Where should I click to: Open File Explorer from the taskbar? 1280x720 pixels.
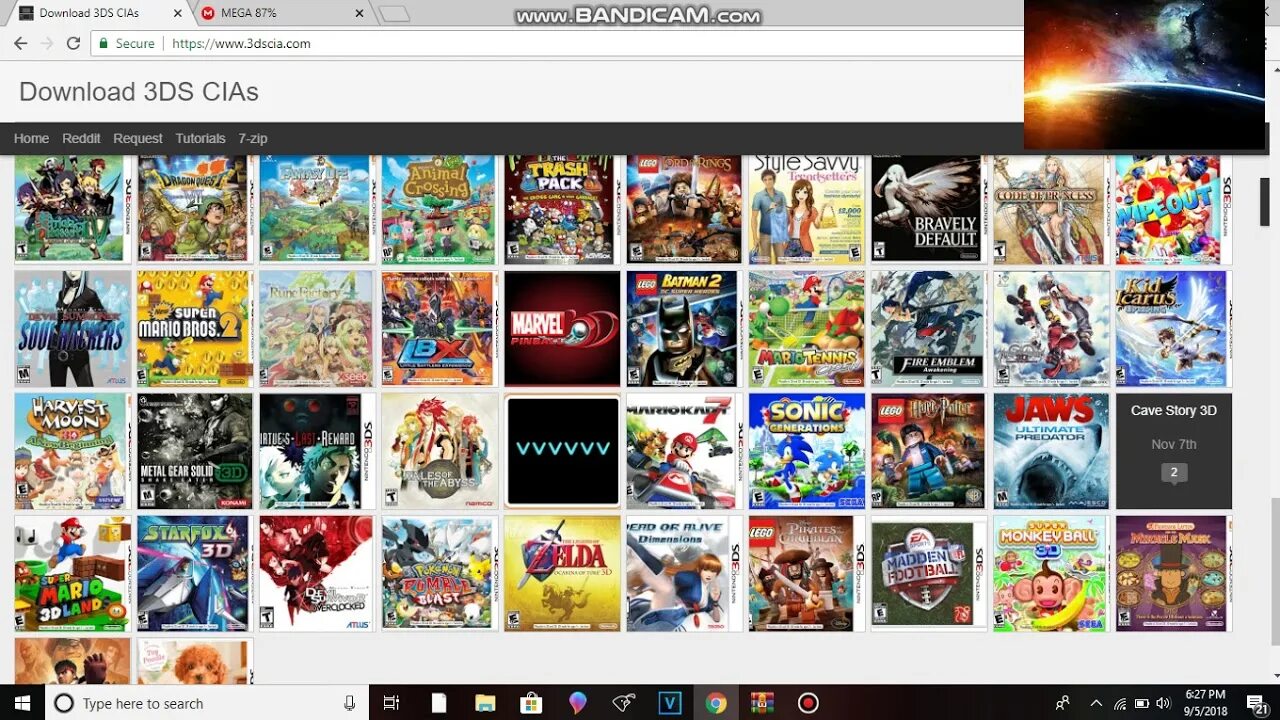[x=485, y=703]
